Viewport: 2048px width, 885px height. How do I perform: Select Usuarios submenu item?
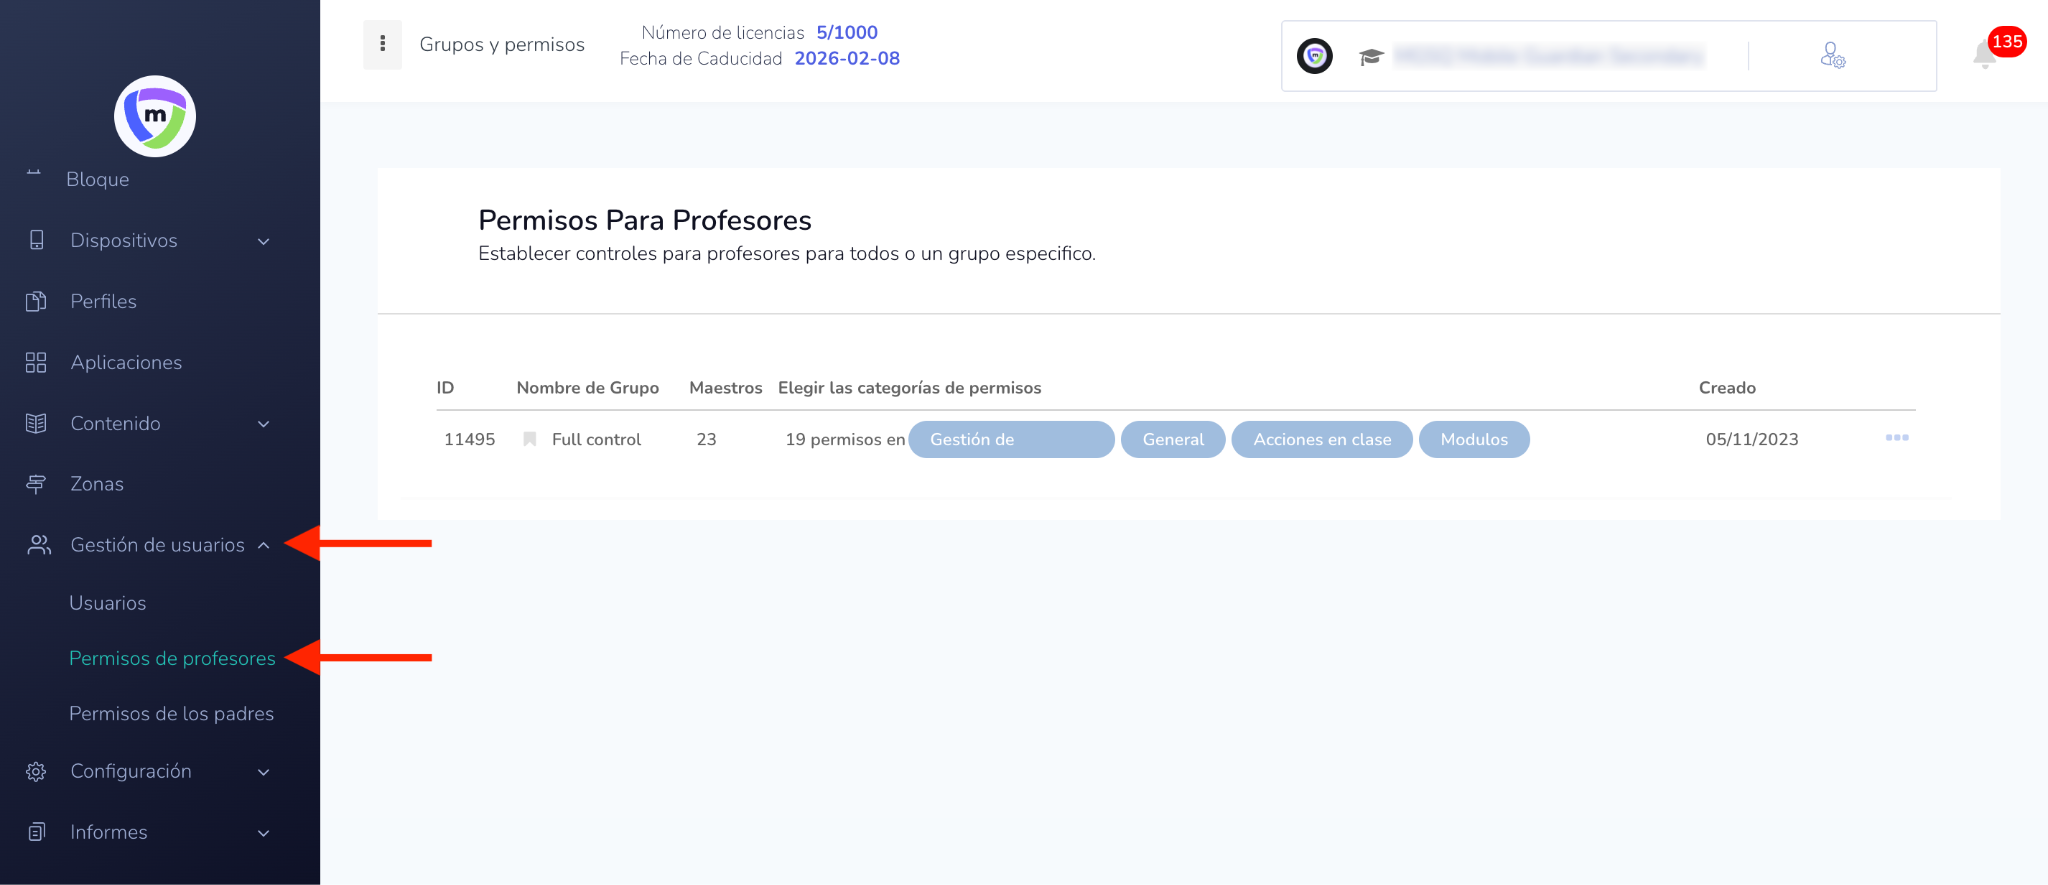pos(108,603)
